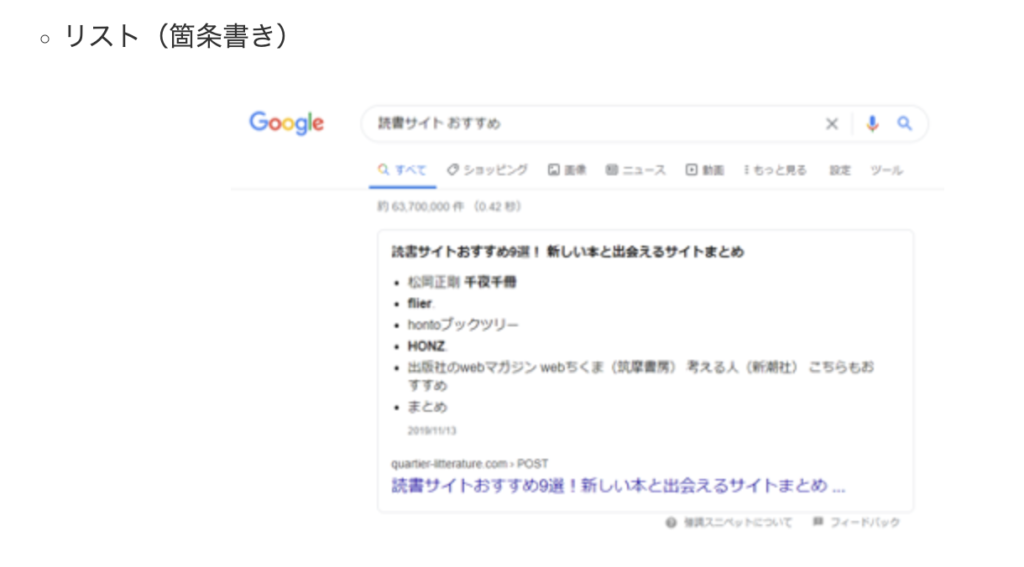Click the bold snippet heading 読書サイトおすすめ9選
The height and width of the screenshot is (567, 1024).
coord(568,251)
